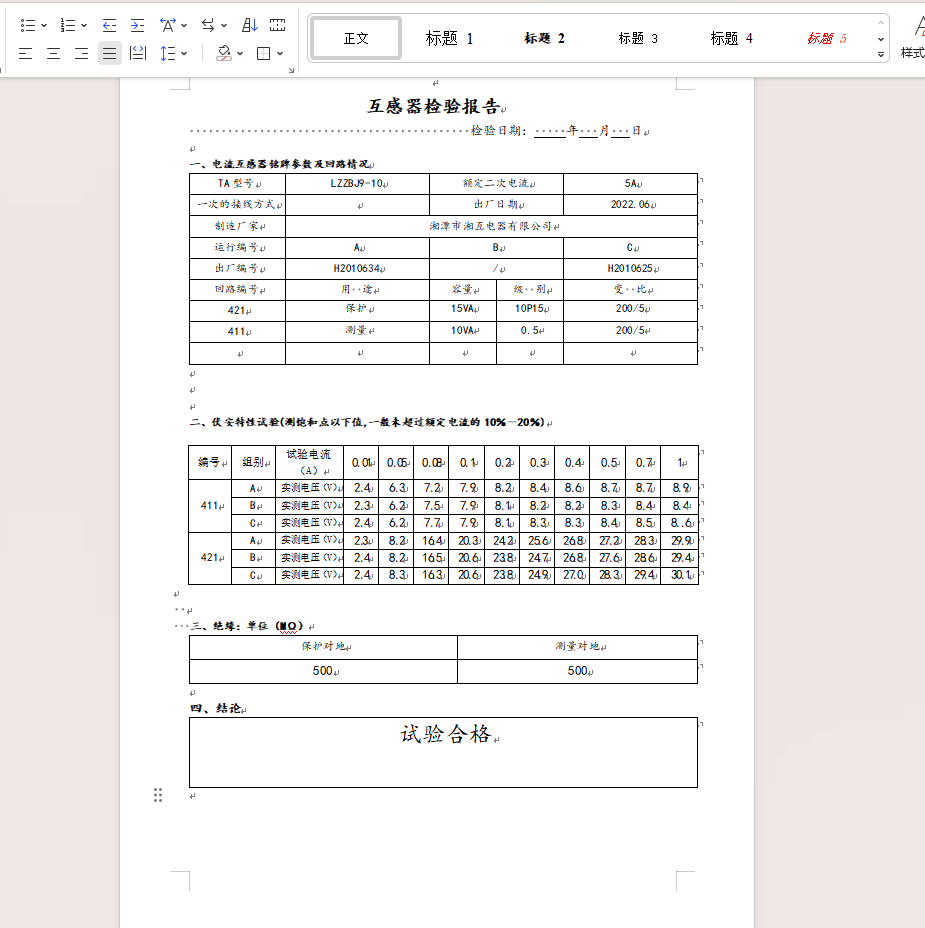Screen dimensions: 925x928
Task: Click the 额定二次电流 cell
Action: coord(496,183)
